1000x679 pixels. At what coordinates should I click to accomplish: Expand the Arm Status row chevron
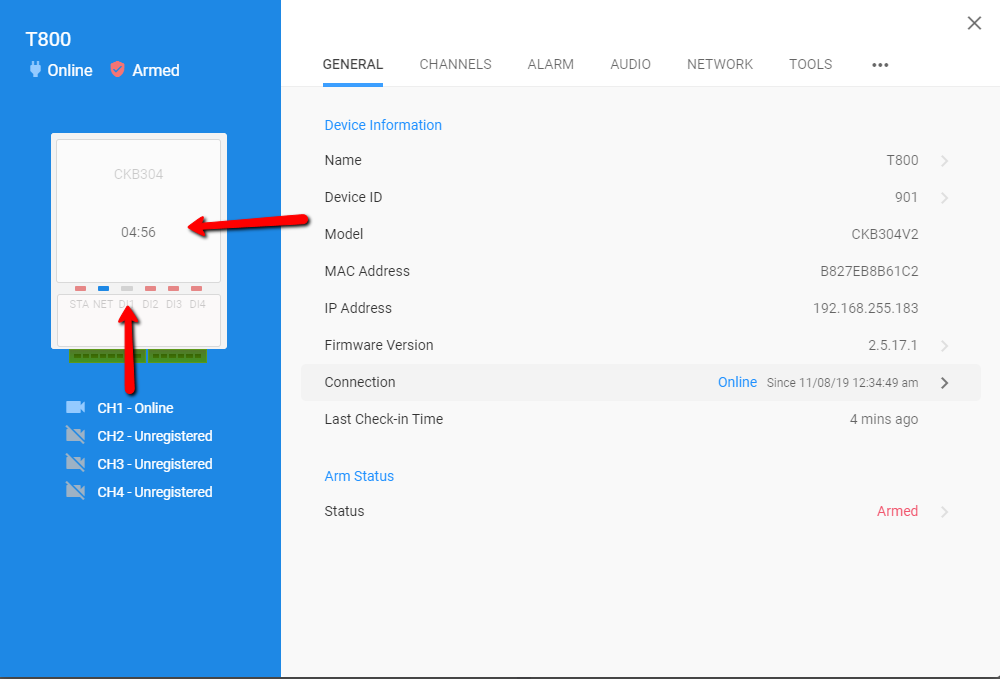(945, 511)
